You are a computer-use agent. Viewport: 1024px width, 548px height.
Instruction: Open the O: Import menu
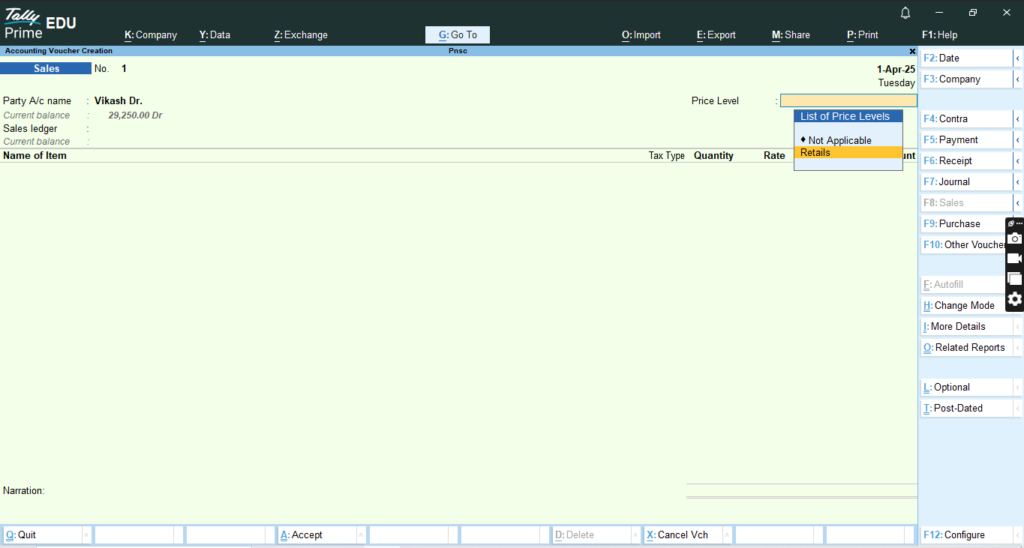641,35
